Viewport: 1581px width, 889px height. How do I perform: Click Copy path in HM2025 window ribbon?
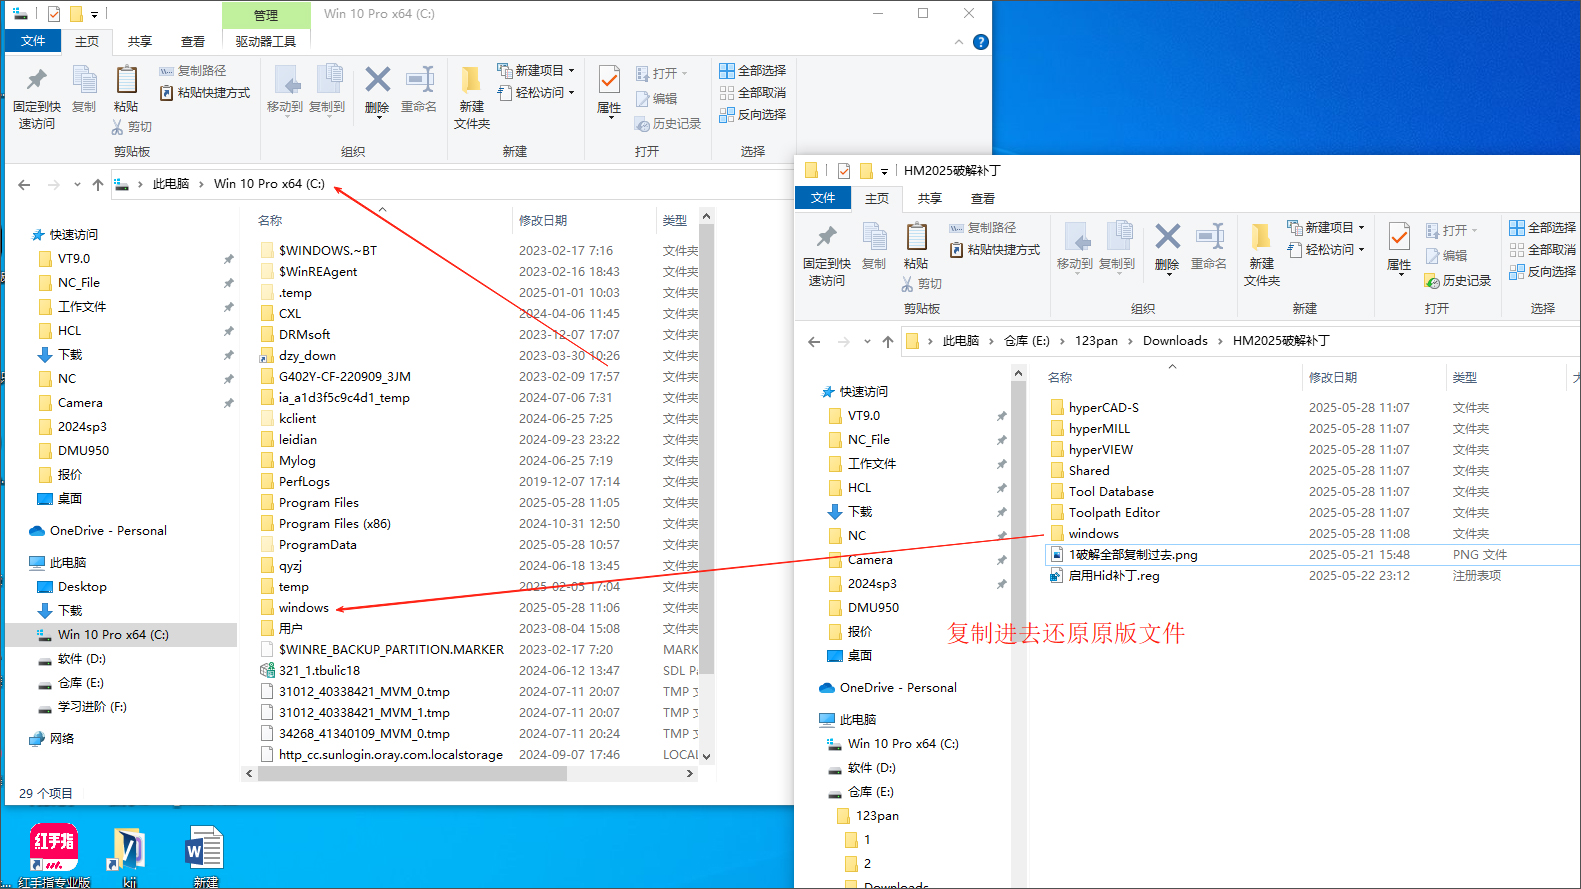[x=983, y=228]
